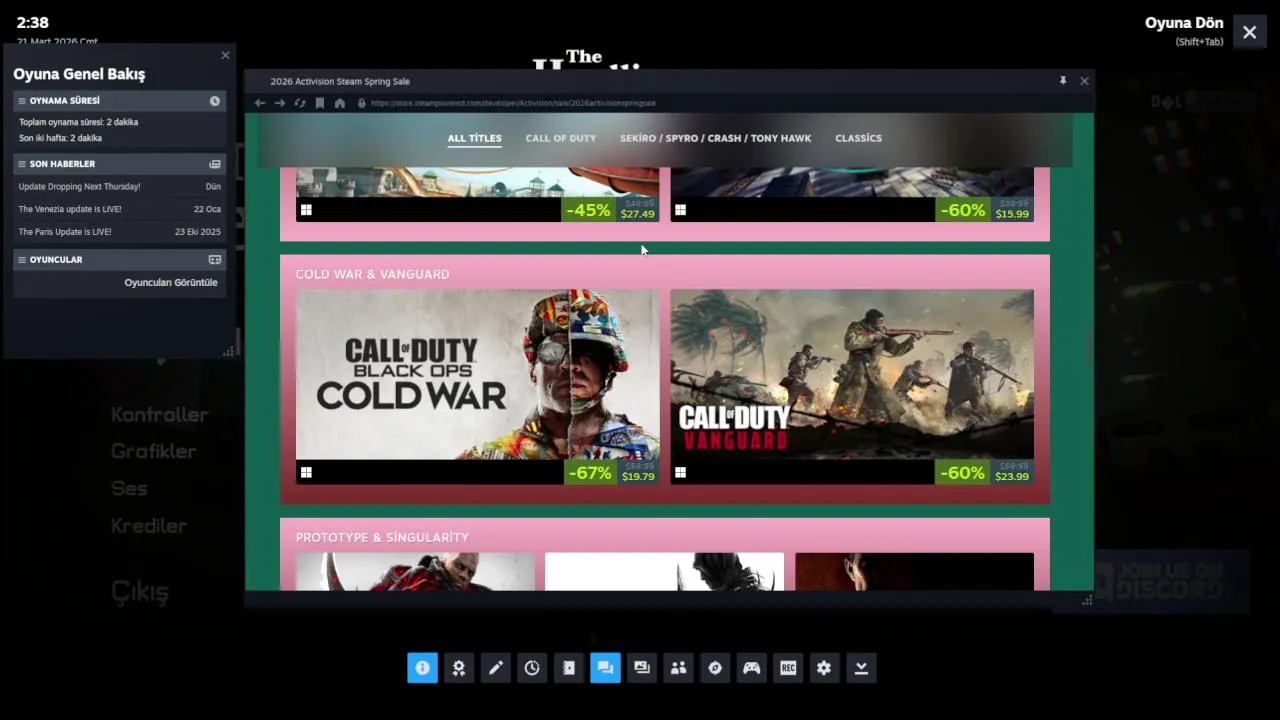Screen dimensions: 1280x720
Task: Click the icon in Oyuncular header
Action: tap(215, 260)
